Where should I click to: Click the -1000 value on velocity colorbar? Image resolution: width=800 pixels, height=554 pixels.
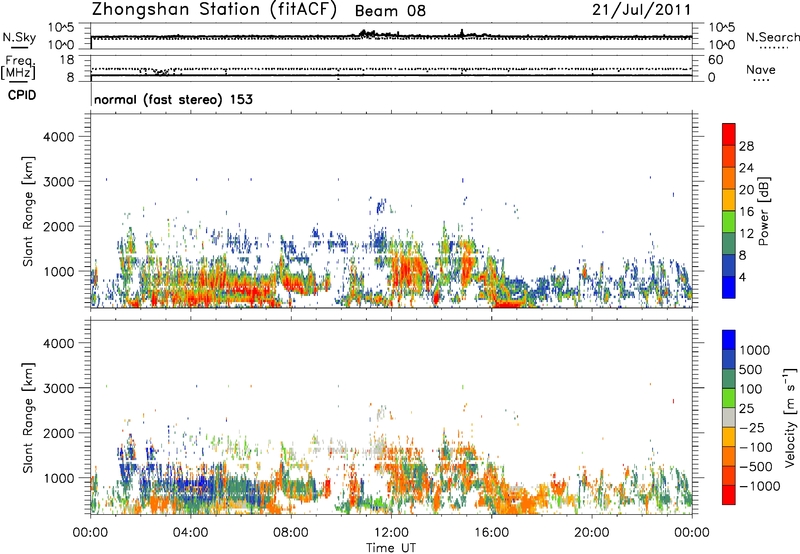(759, 486)
